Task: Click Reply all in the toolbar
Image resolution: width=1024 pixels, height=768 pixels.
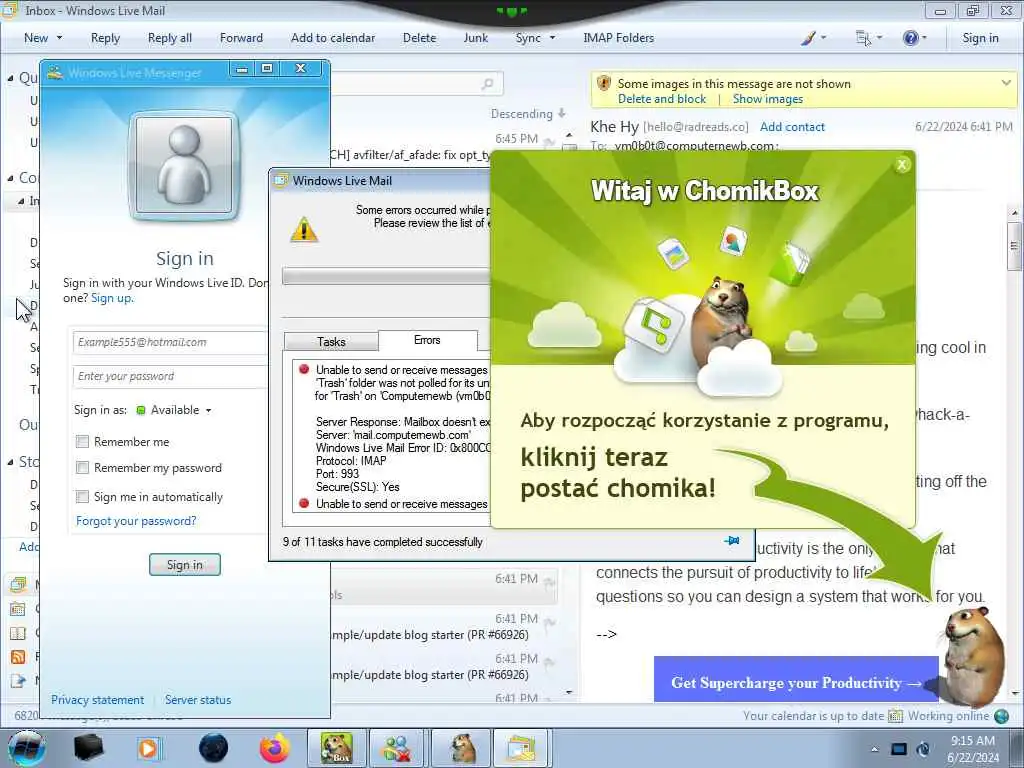Action: click(170, 38)
